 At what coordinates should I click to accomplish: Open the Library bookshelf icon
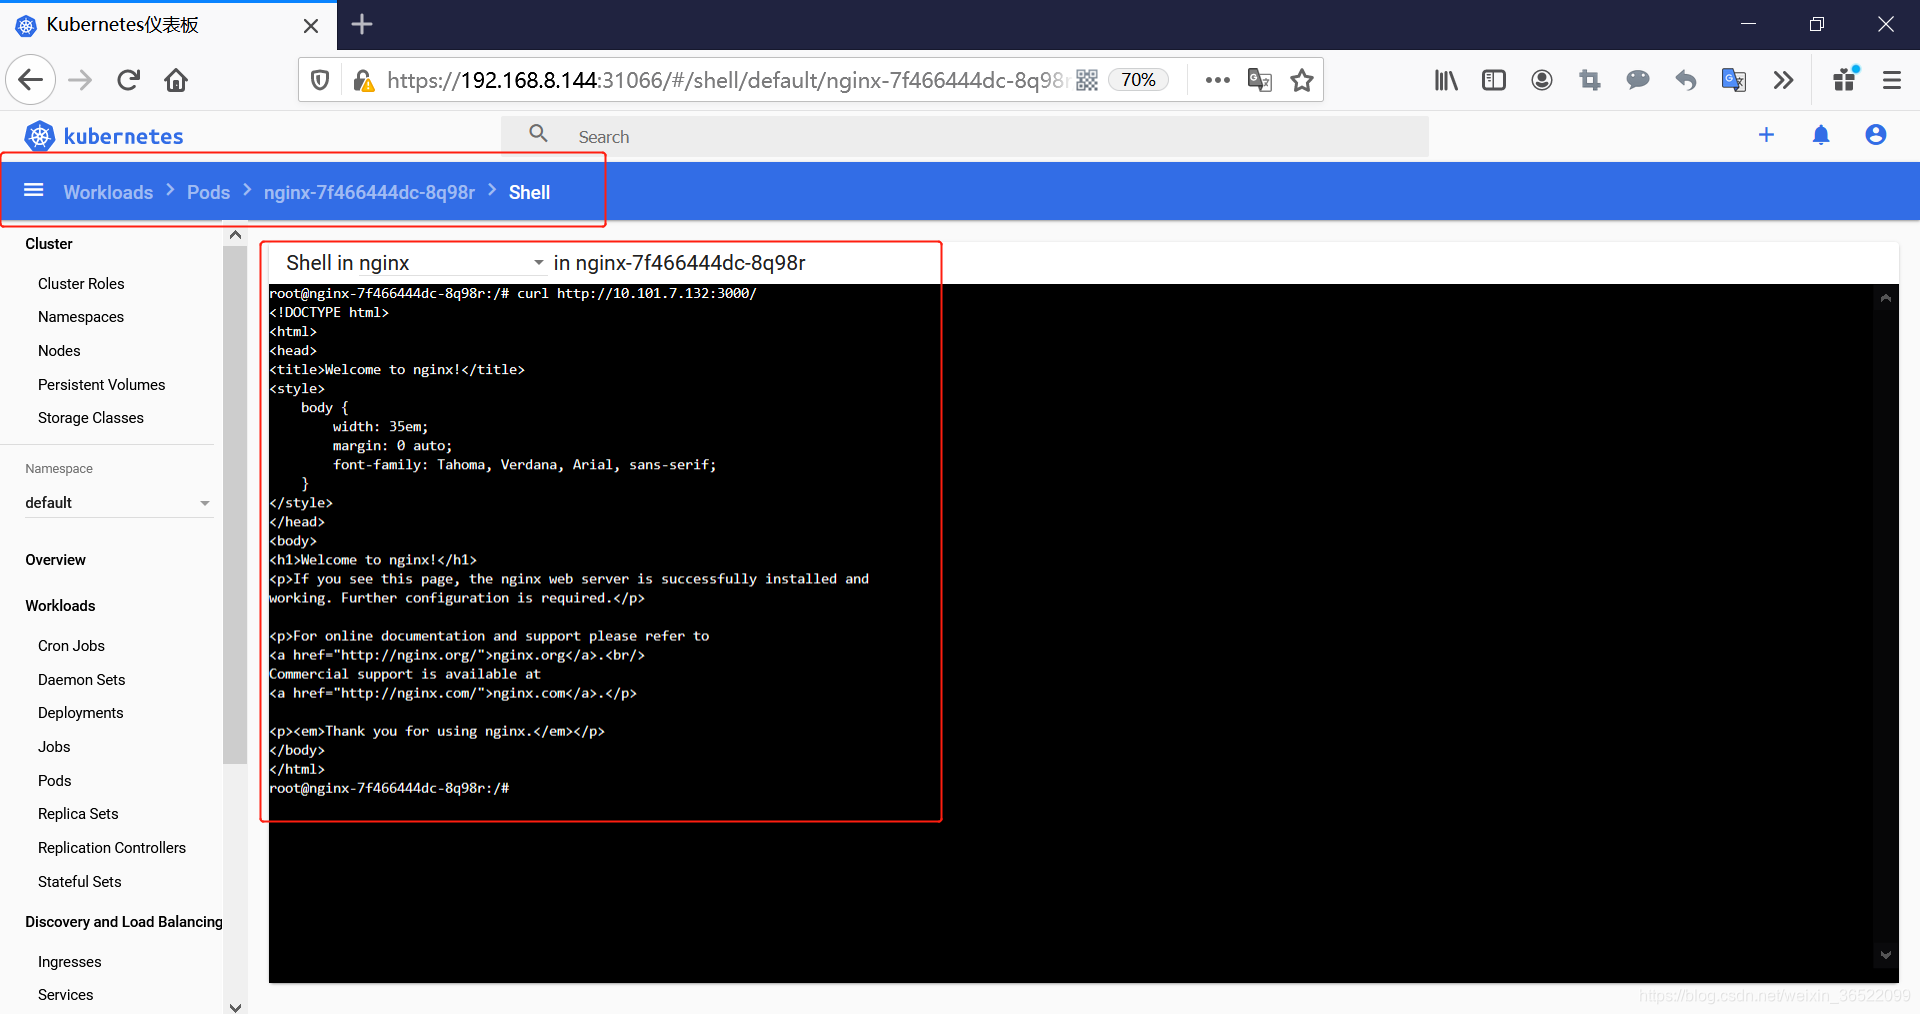pos(1446,80)
